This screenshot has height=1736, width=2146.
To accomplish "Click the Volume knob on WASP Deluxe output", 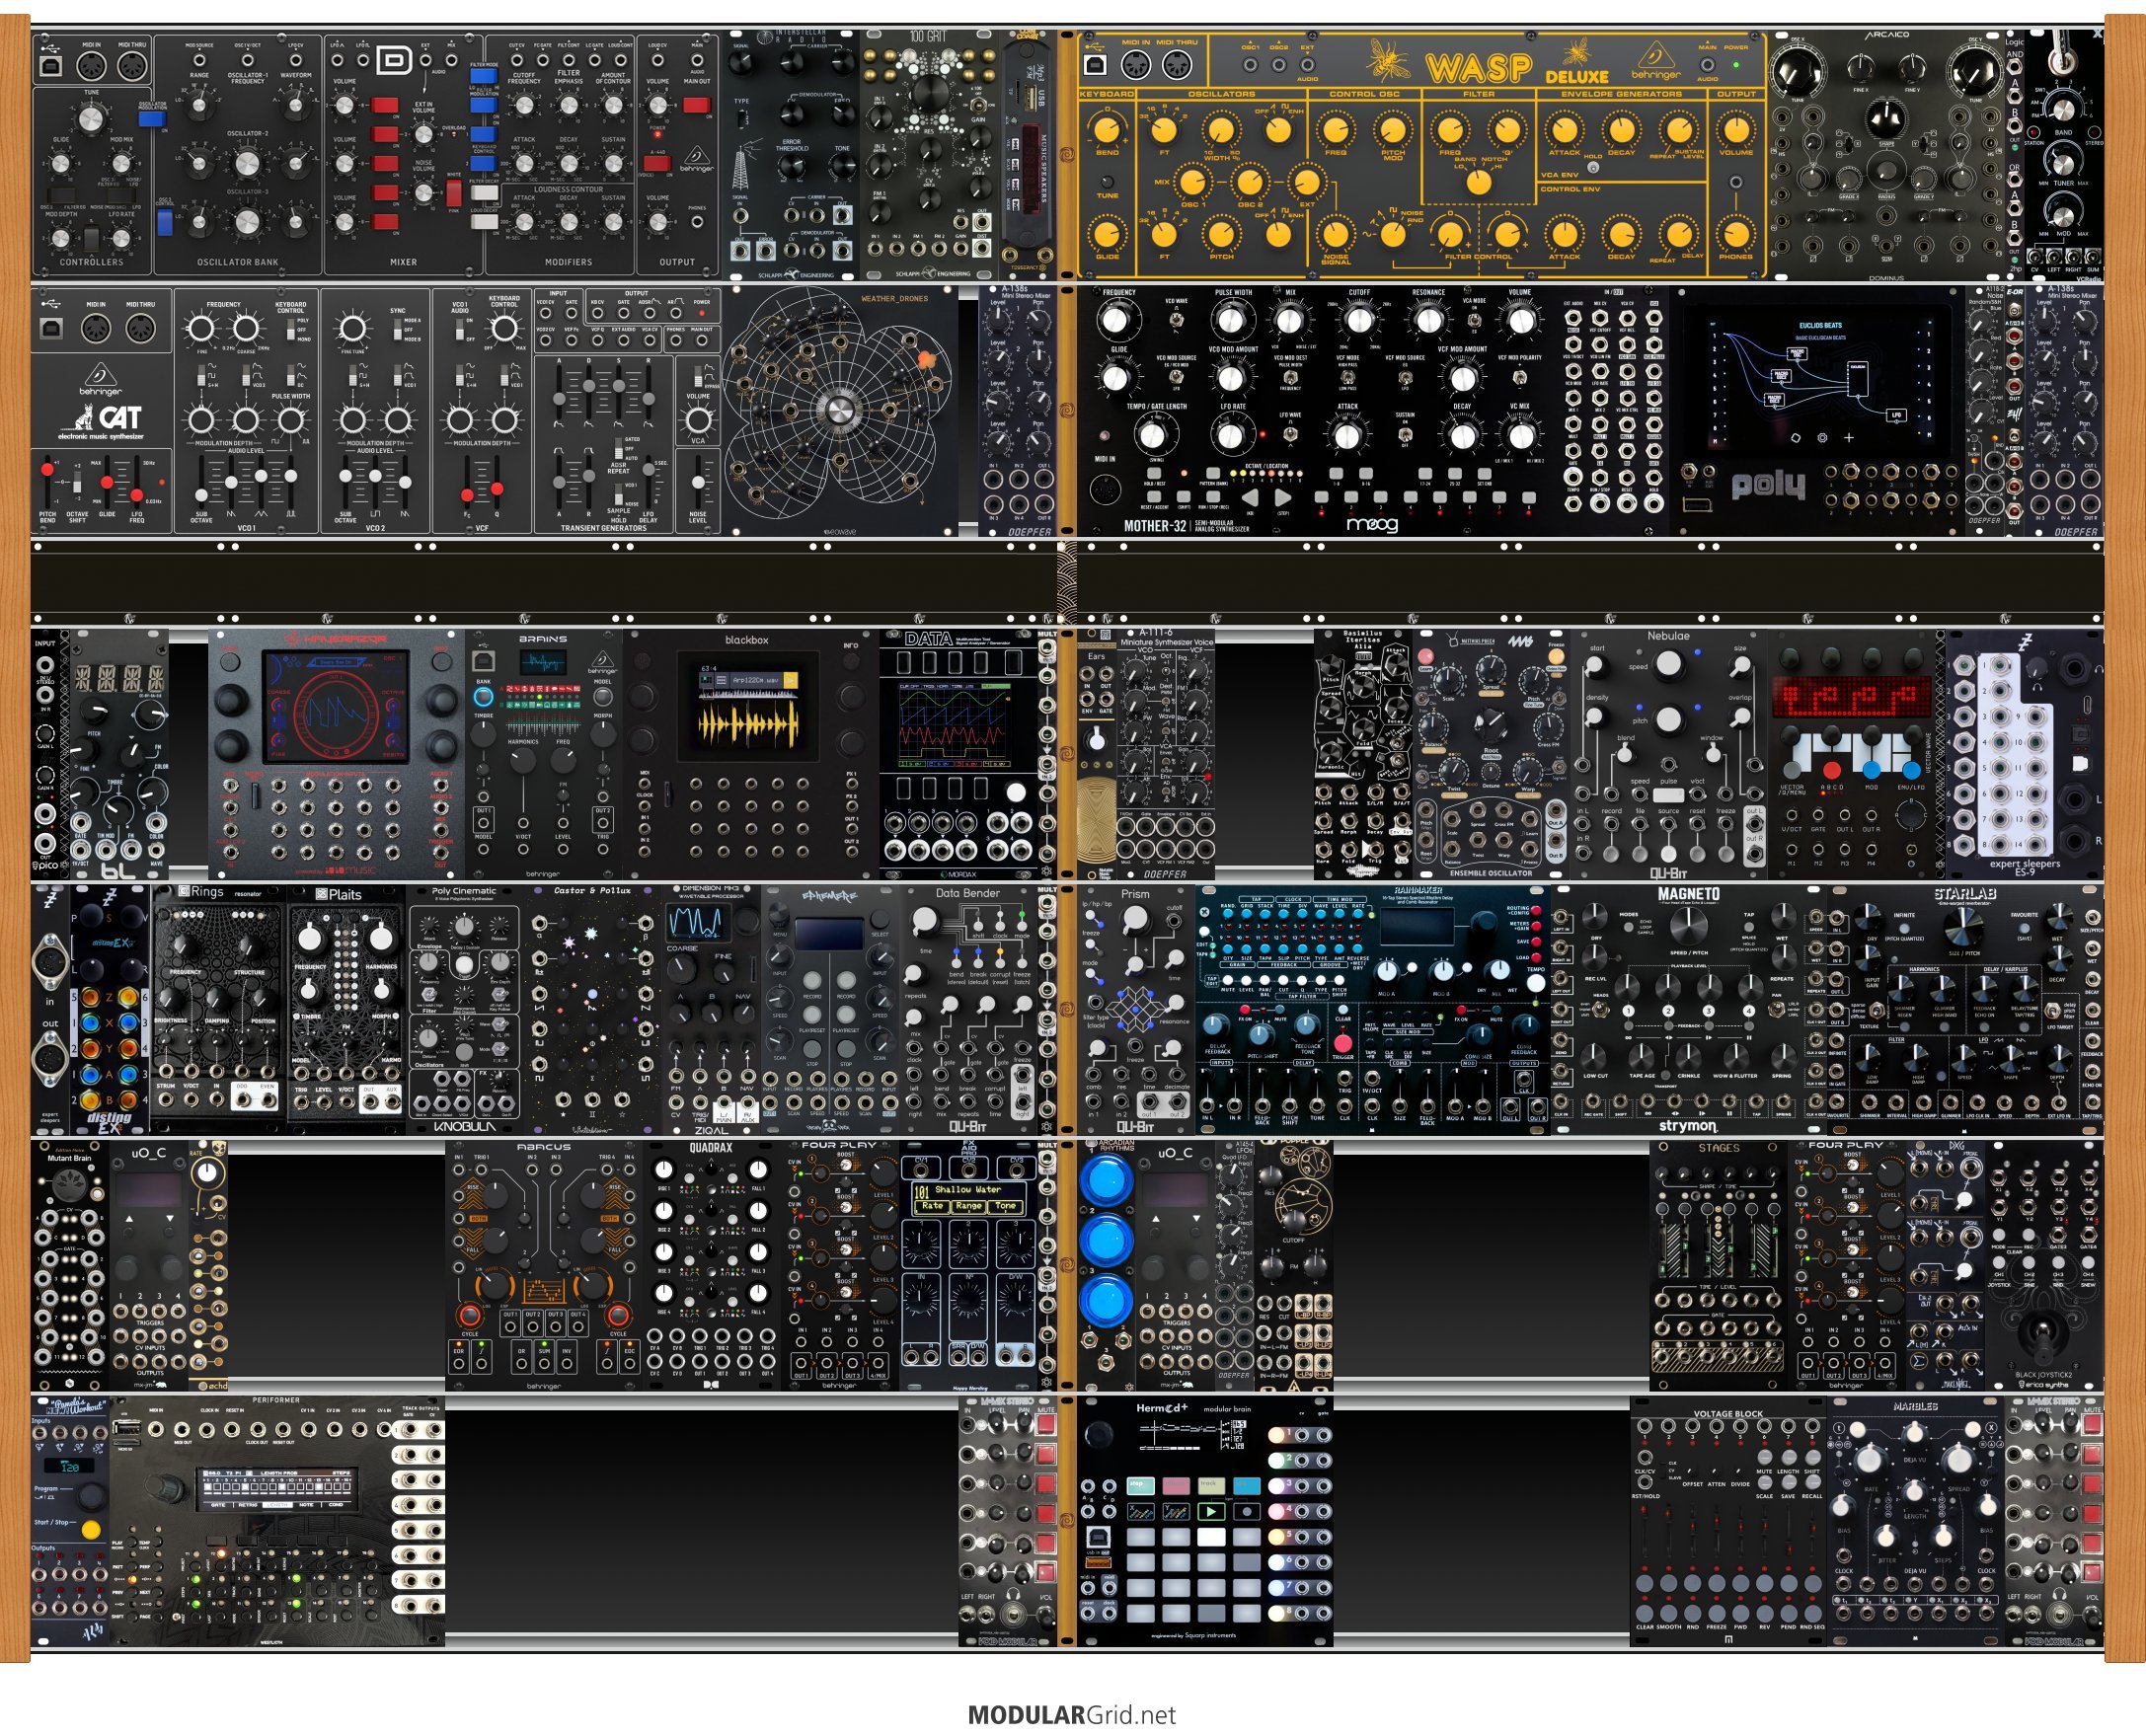I will pos(1737,130).
